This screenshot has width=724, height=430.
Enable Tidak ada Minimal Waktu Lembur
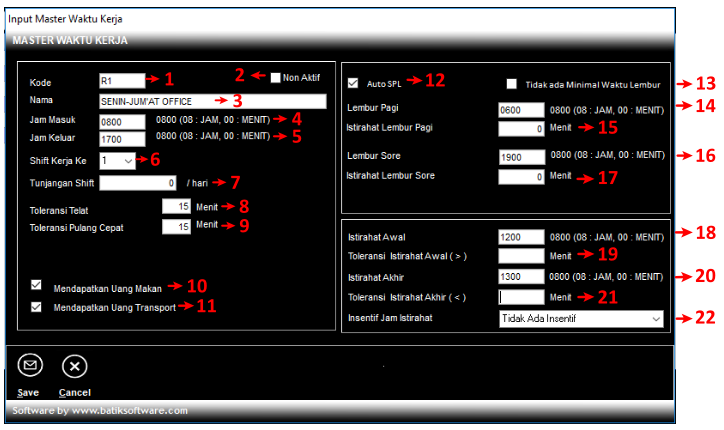513,84
